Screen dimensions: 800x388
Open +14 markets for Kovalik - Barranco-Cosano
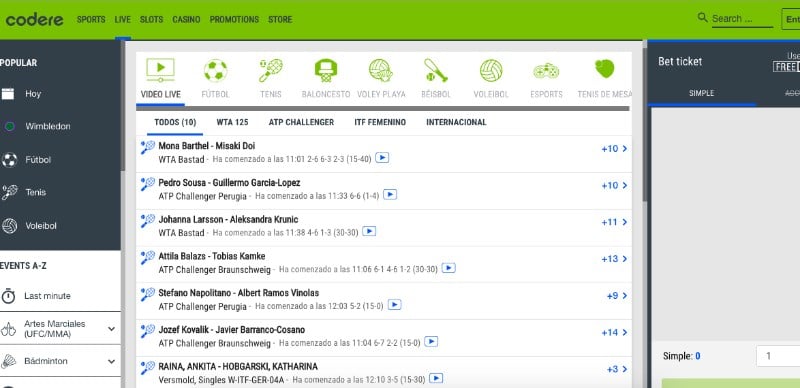[614, 333]
